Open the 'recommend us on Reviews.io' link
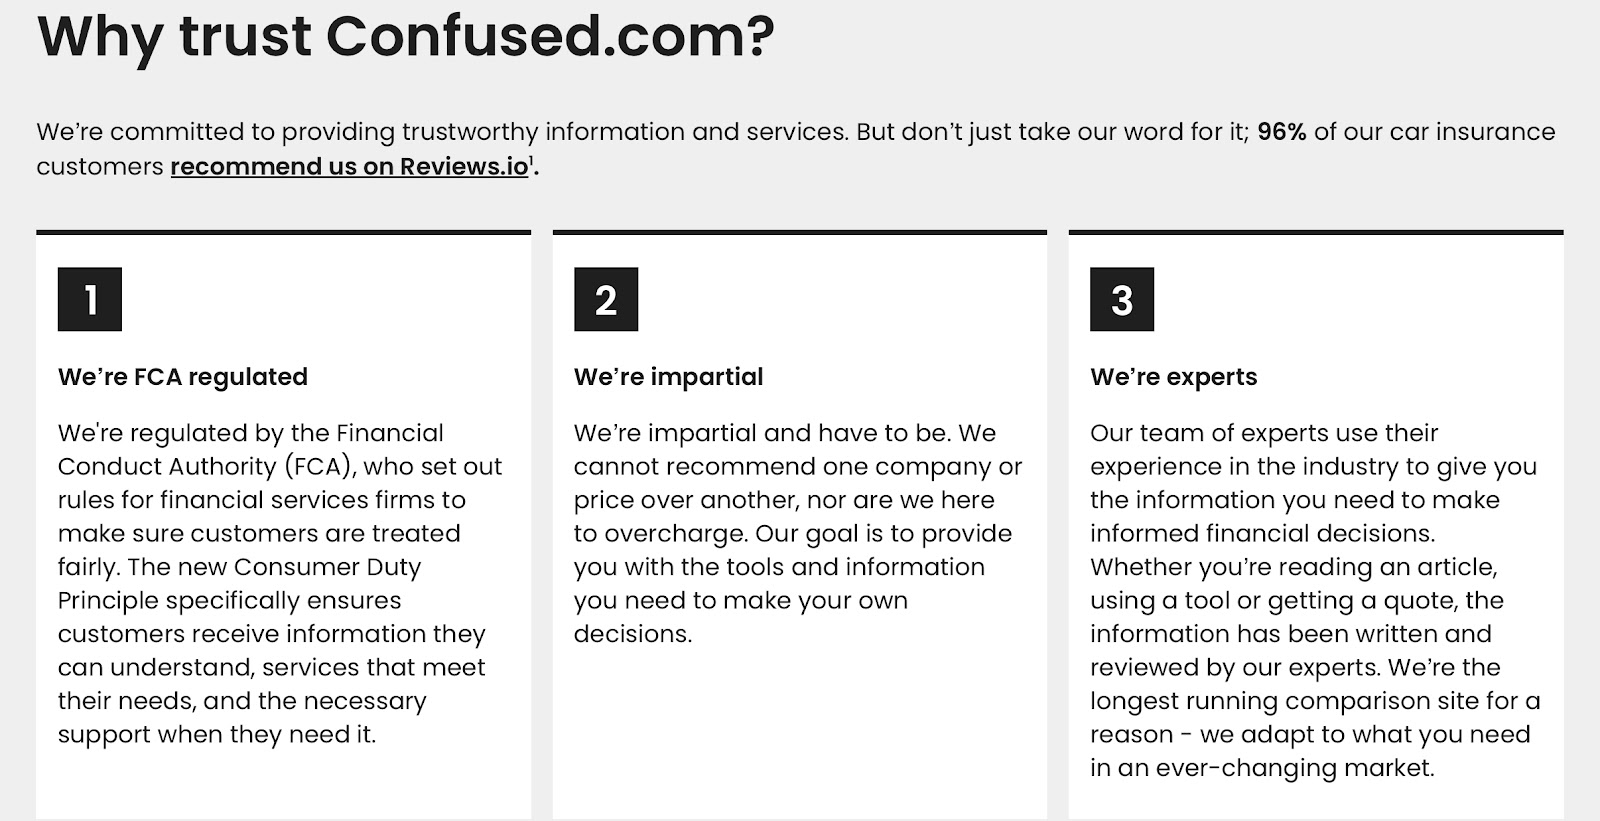The image size is (1600, 821). [x=349, y=166]
